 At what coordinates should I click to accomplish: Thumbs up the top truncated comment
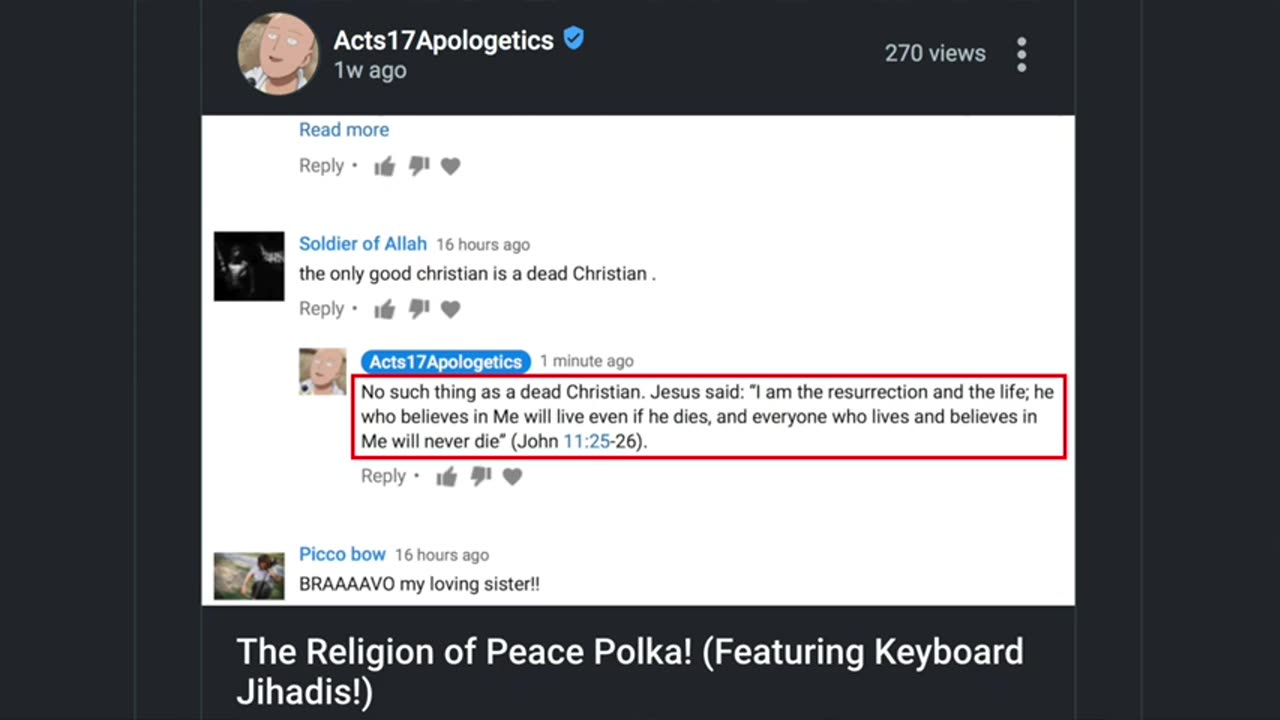385,167
